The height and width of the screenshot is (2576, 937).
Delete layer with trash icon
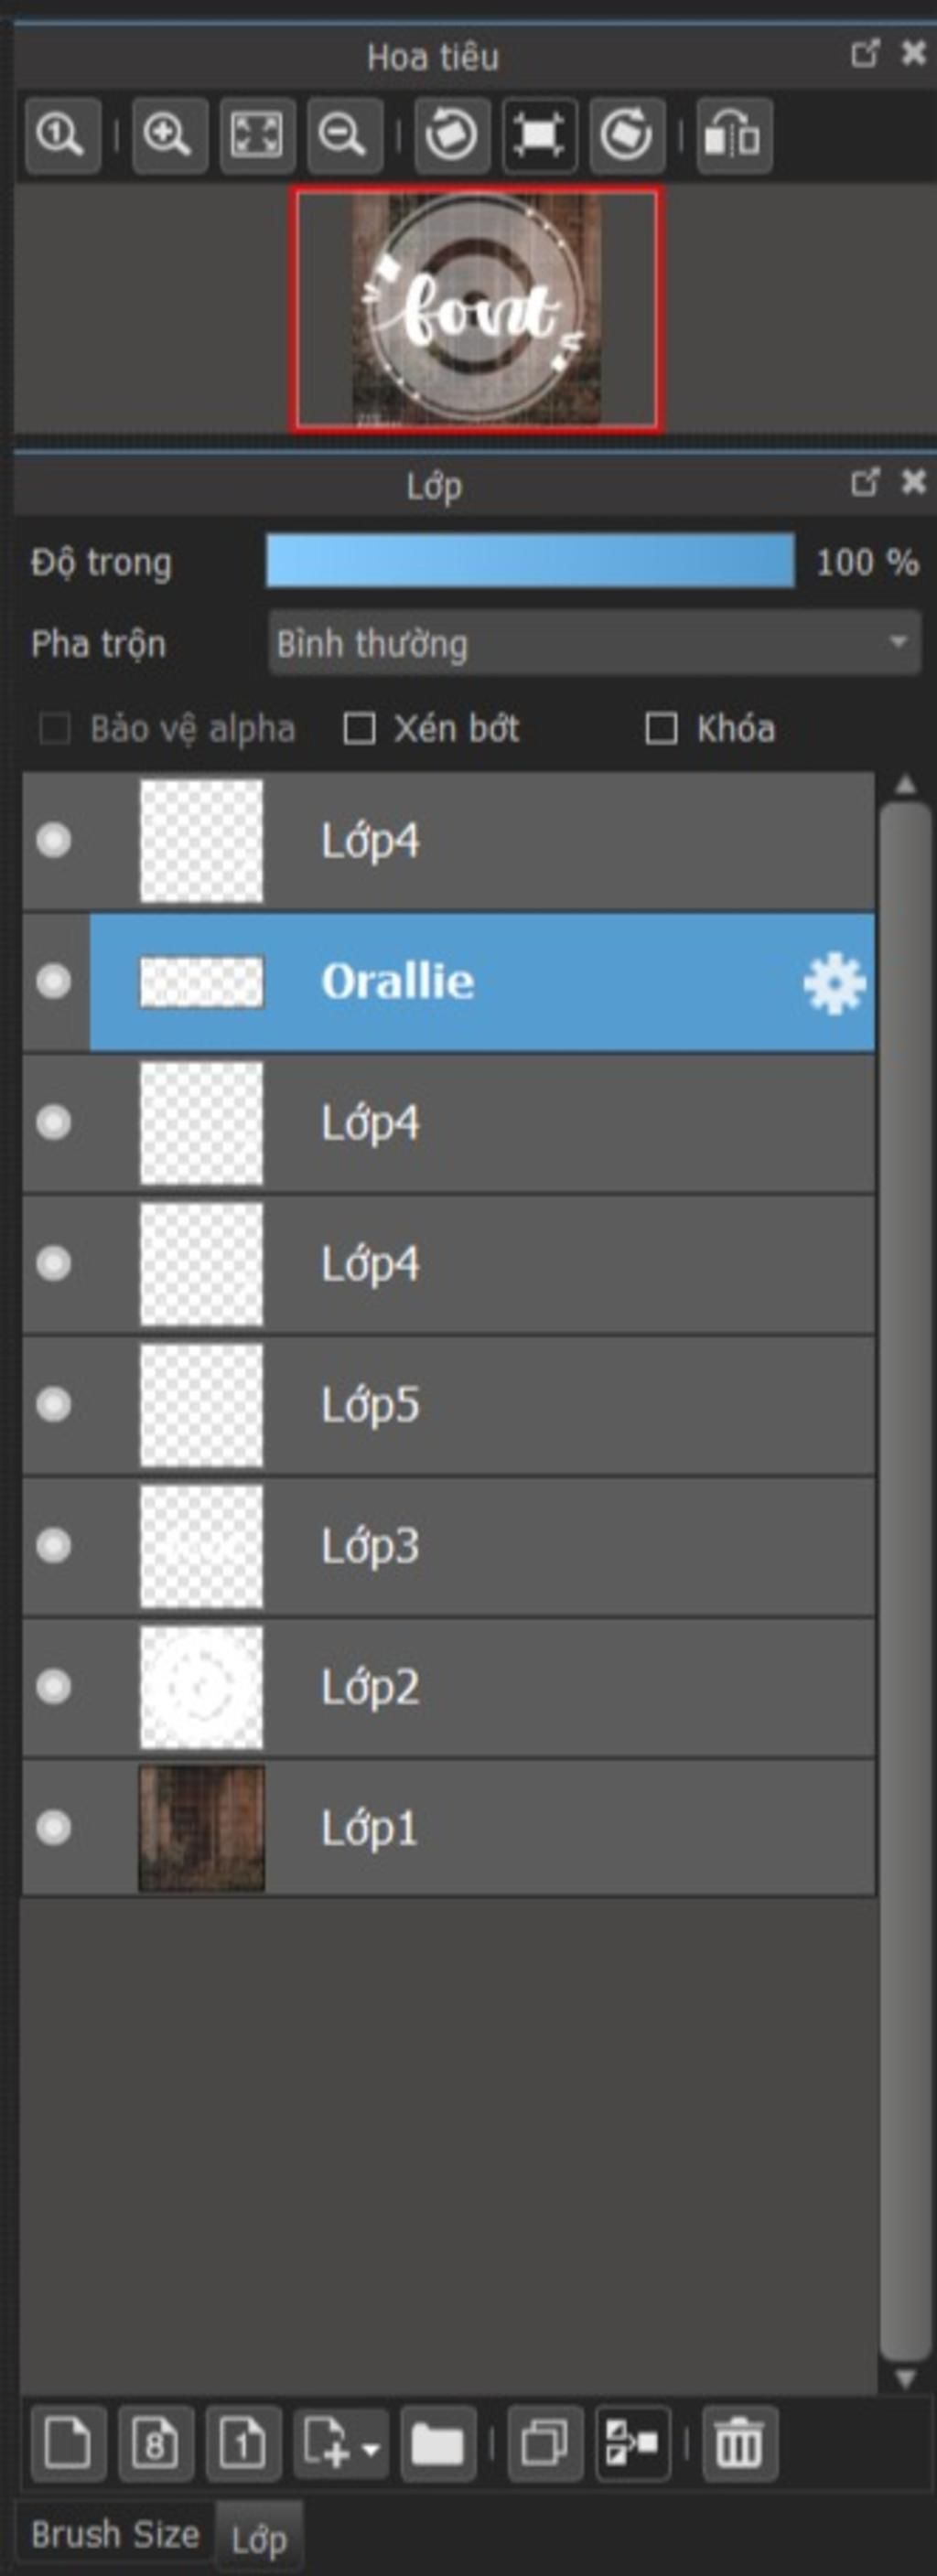tap(739, 2444)
